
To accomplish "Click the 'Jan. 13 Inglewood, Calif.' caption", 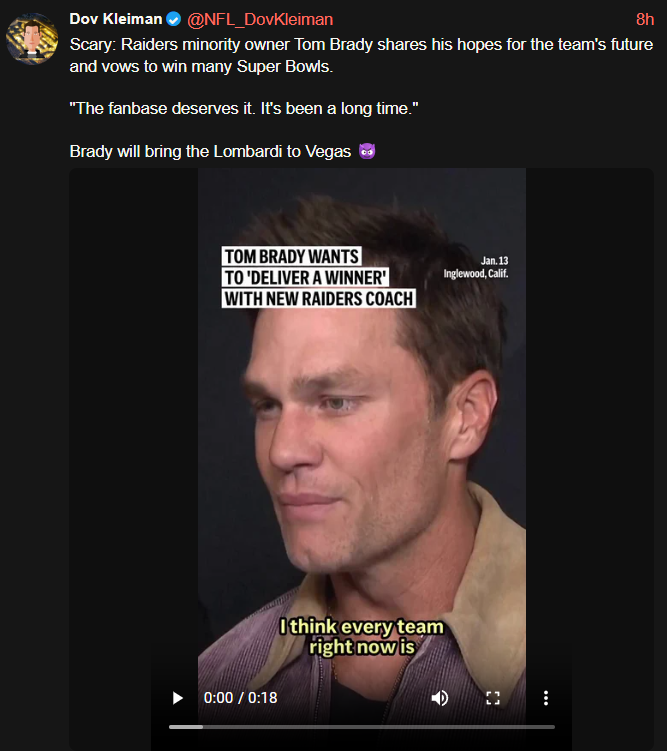I will point(475,267).
